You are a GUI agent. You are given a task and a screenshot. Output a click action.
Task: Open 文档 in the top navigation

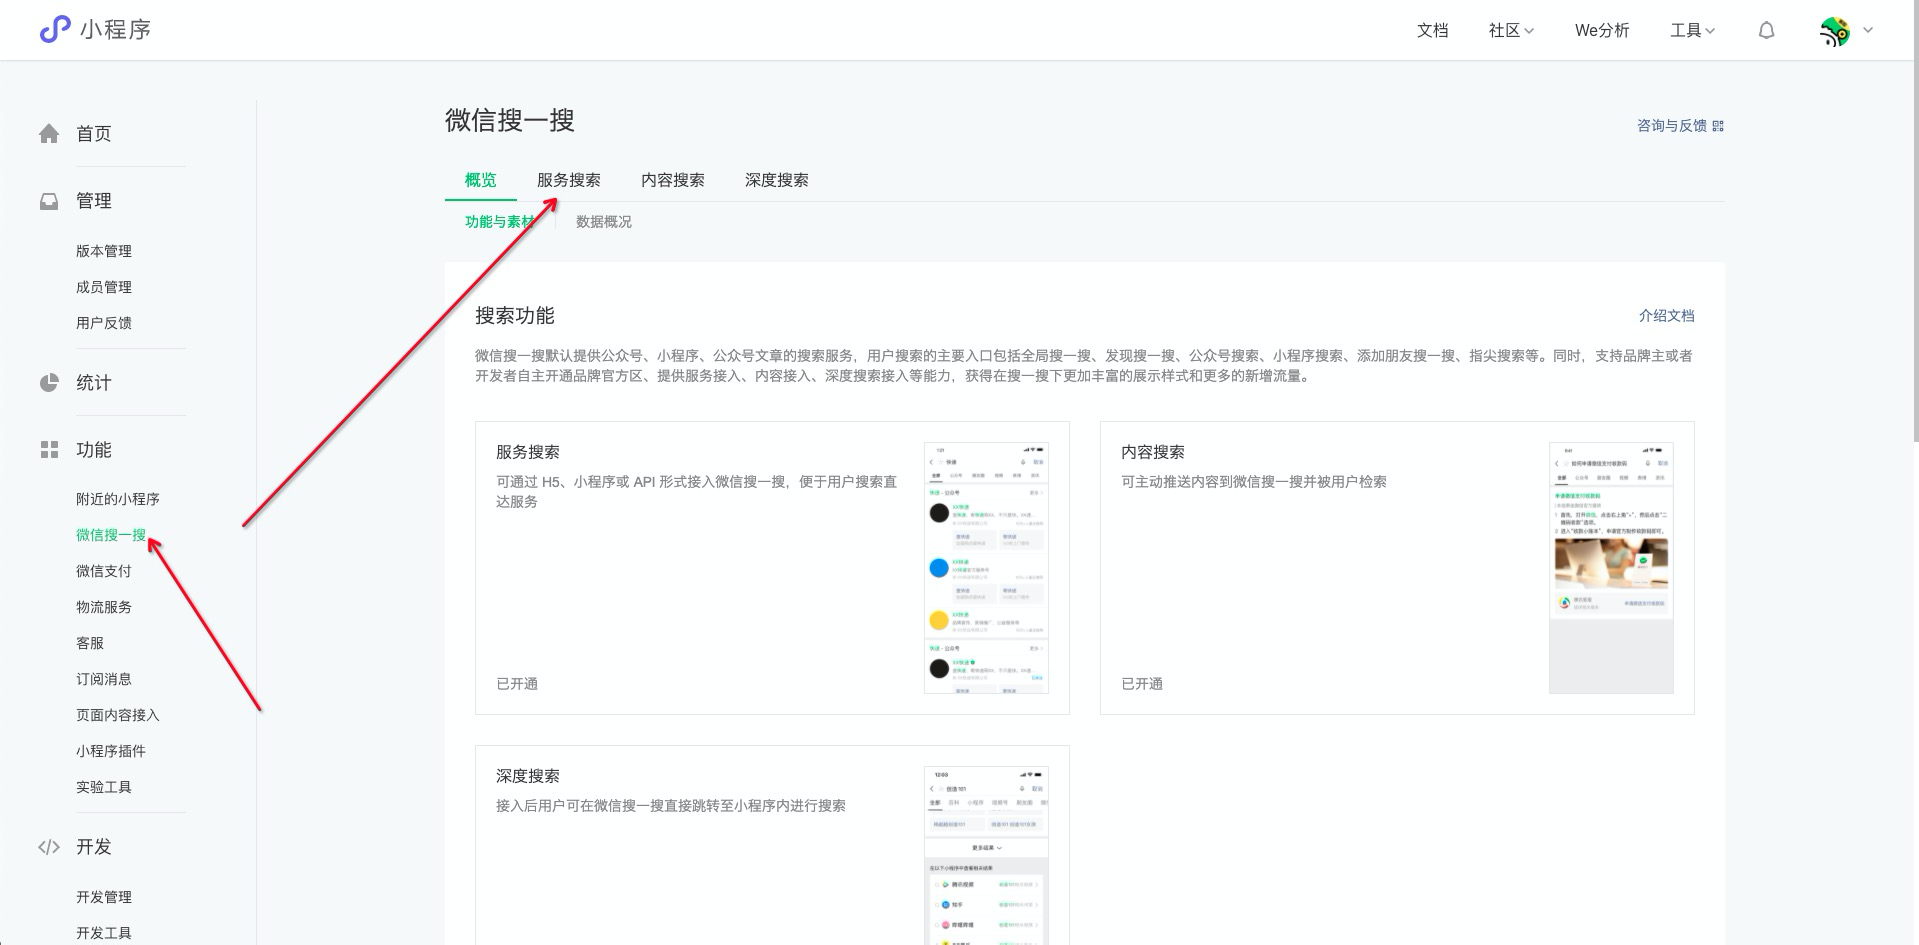[x=1432, y=30]
